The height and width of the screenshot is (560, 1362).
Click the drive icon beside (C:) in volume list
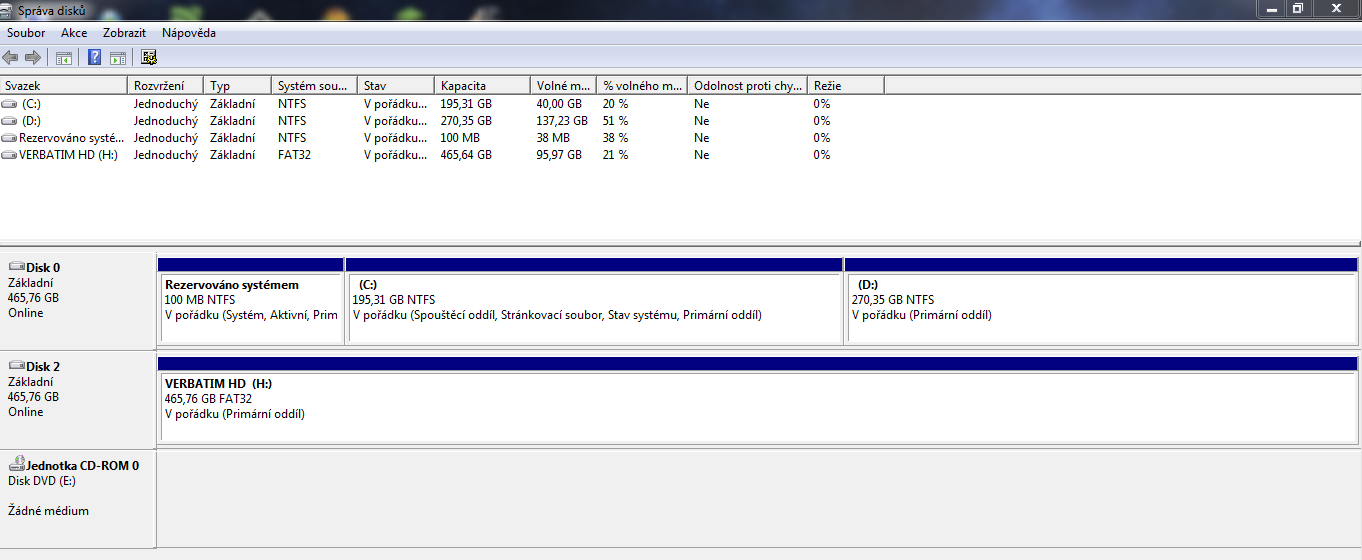pyautogui.click(x=9, y=104)
